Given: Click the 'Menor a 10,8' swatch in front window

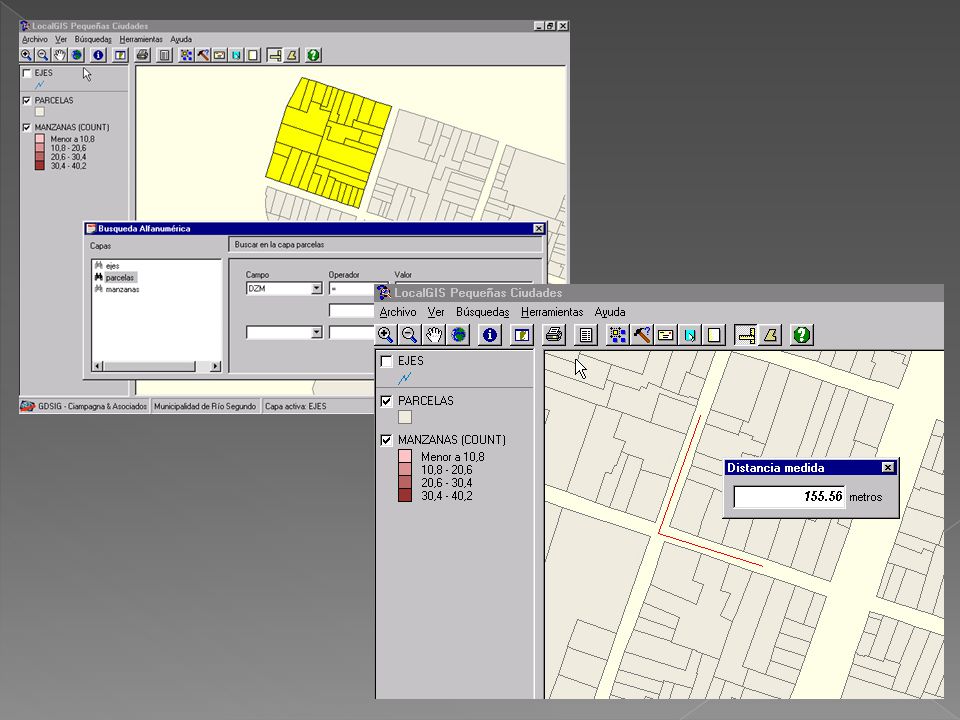Looking at the screenshot, I should coord(405,456).
